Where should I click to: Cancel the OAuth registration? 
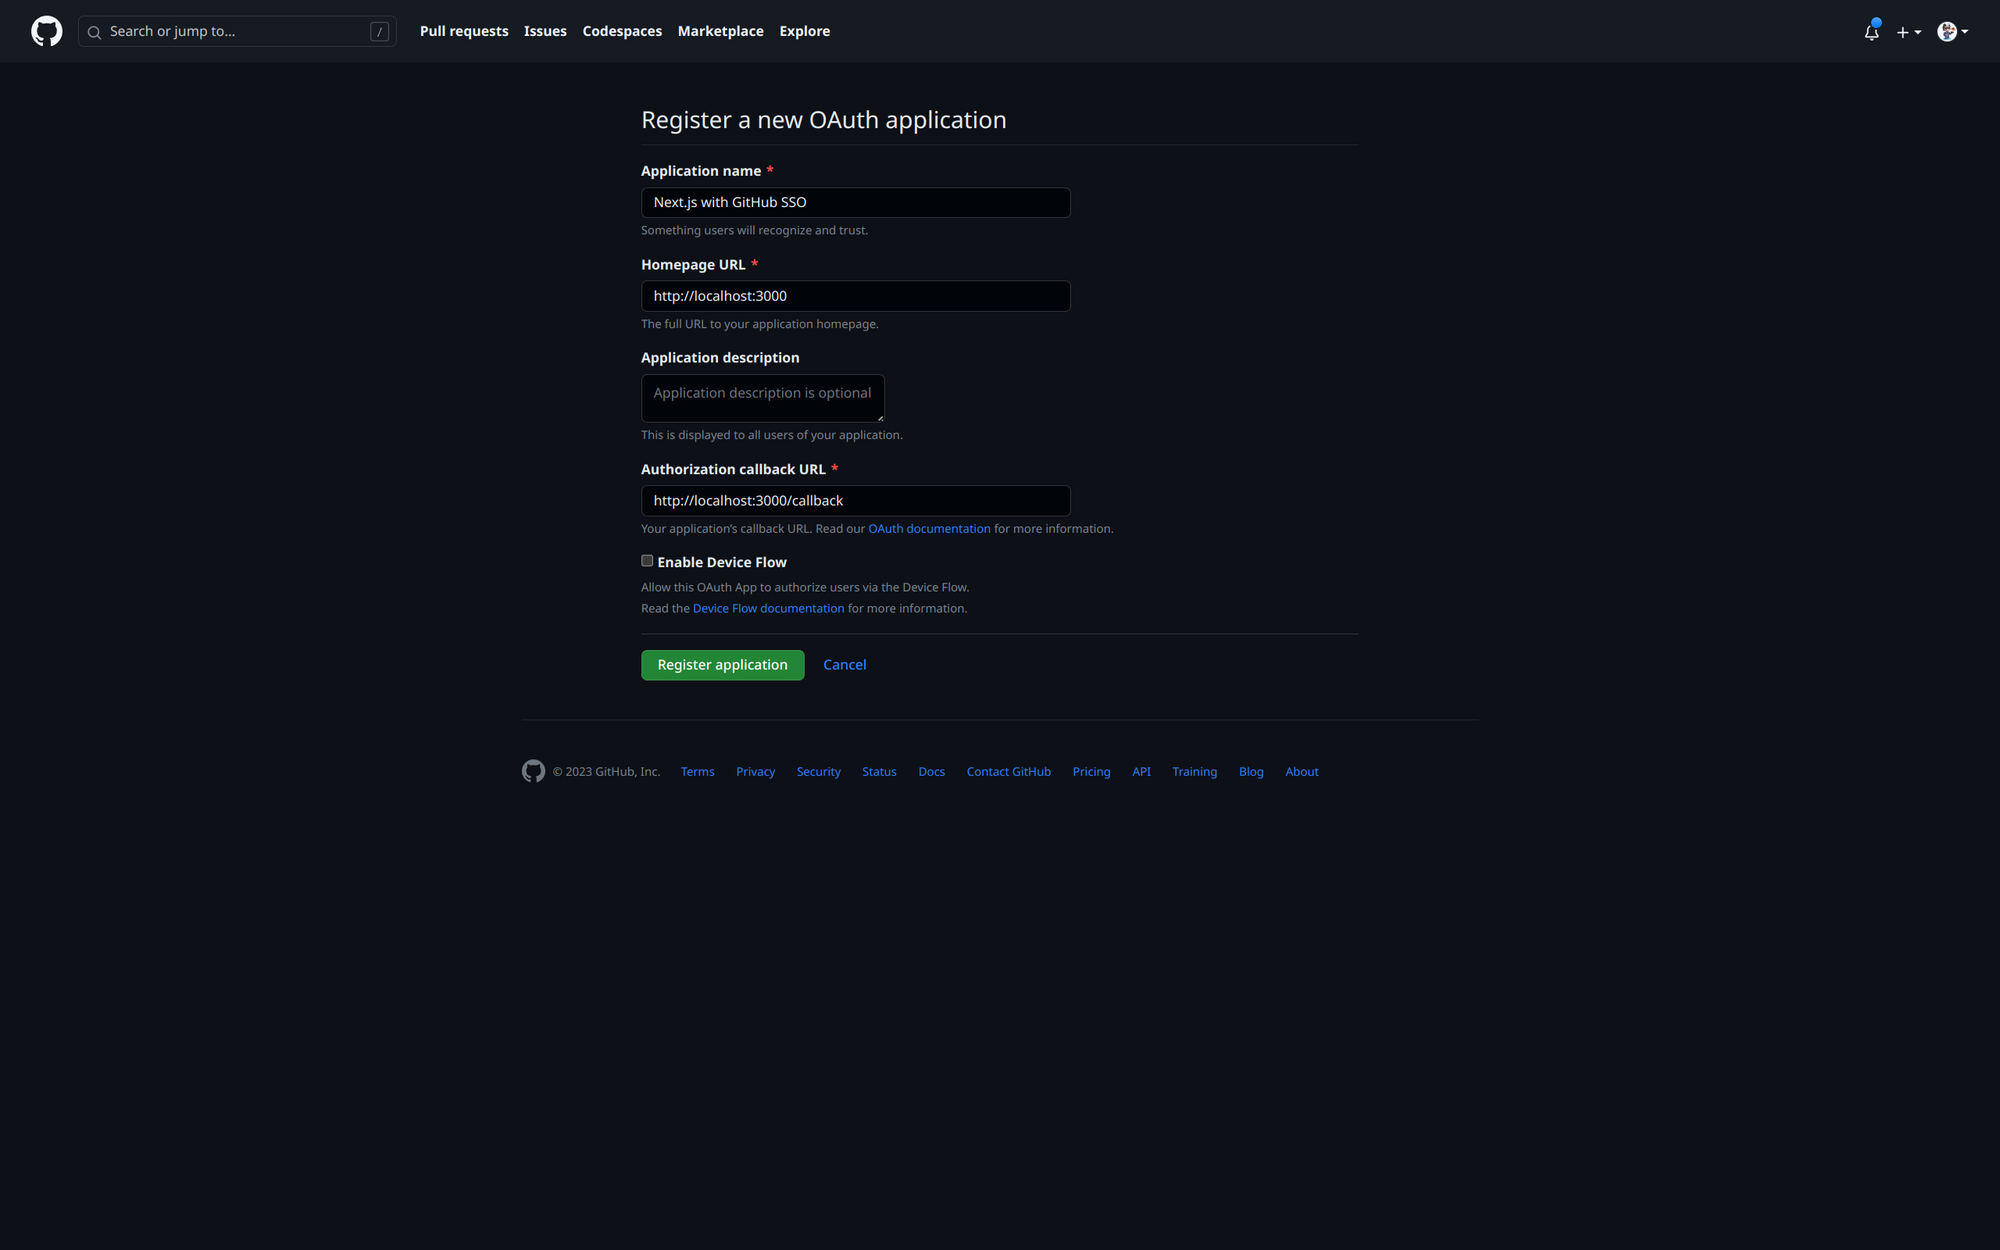(x=844, y=665)
